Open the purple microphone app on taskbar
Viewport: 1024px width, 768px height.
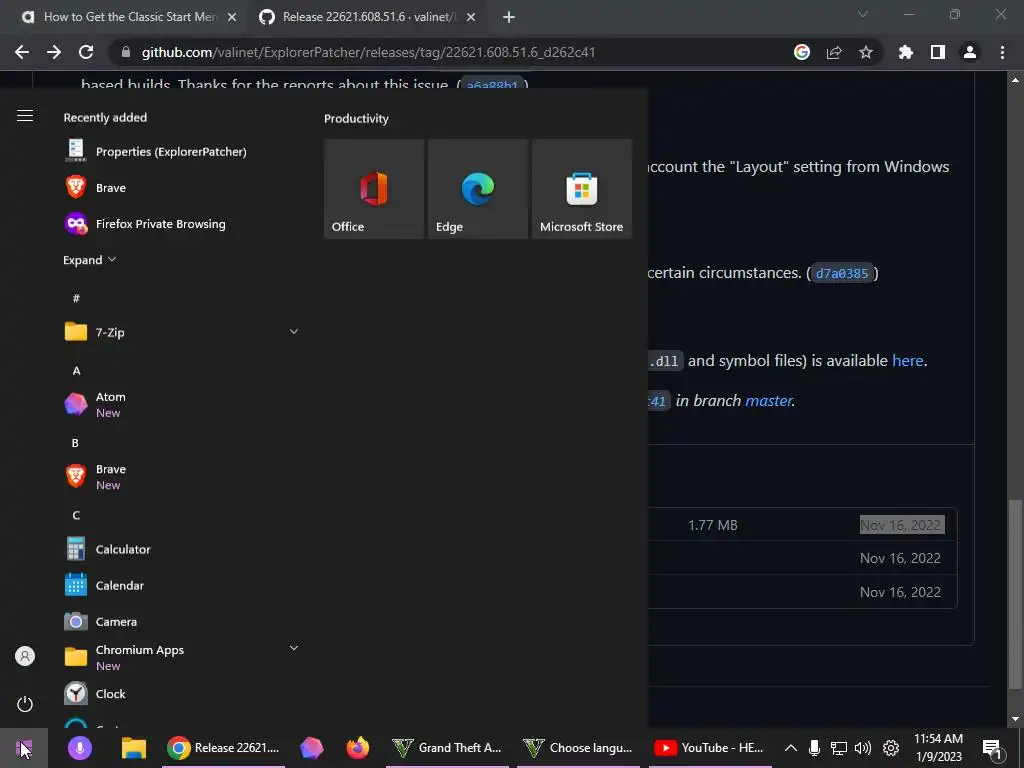click(x=80, y=748)
